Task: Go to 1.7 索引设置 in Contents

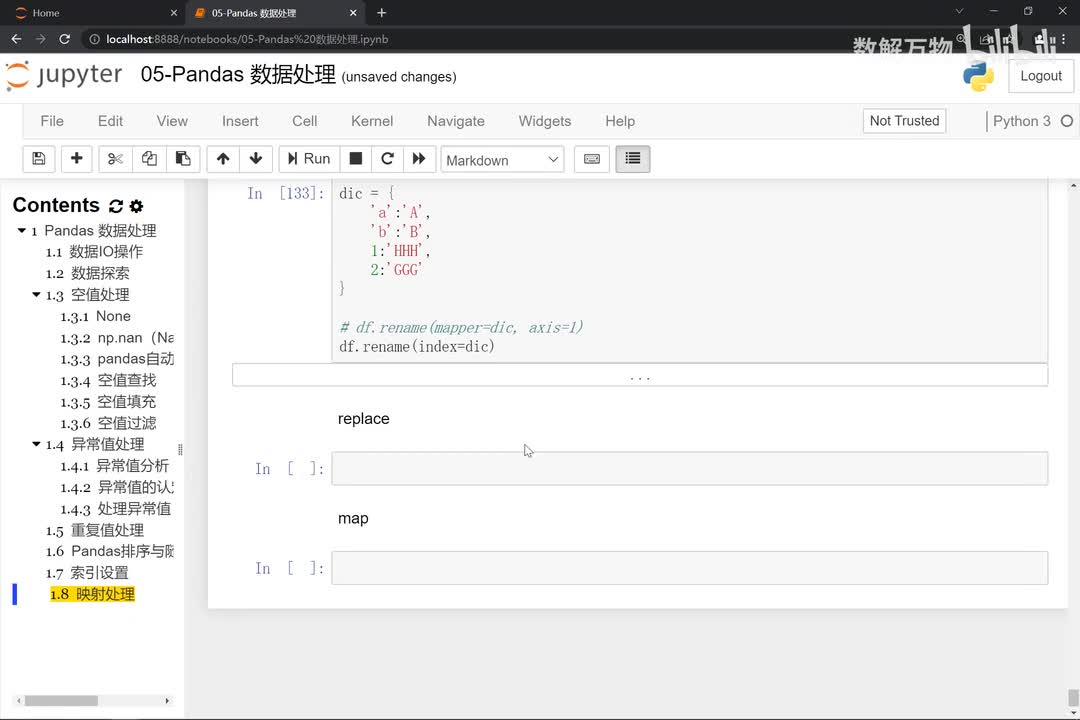Action: (87, 573)
